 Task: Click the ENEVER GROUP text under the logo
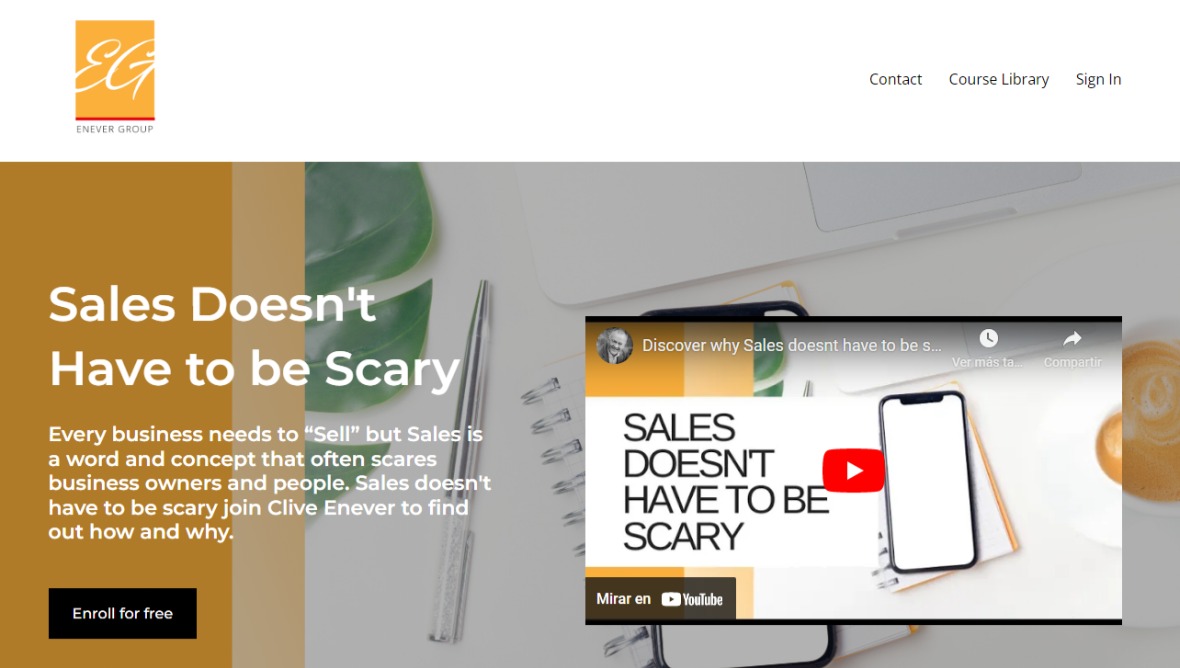click(x=114, y=129)
